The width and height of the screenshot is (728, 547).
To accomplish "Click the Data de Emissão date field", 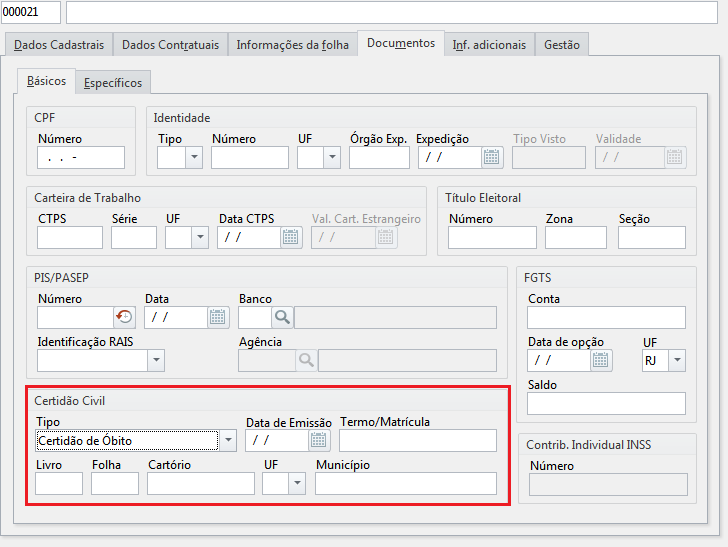I will (x=277, y=440).
